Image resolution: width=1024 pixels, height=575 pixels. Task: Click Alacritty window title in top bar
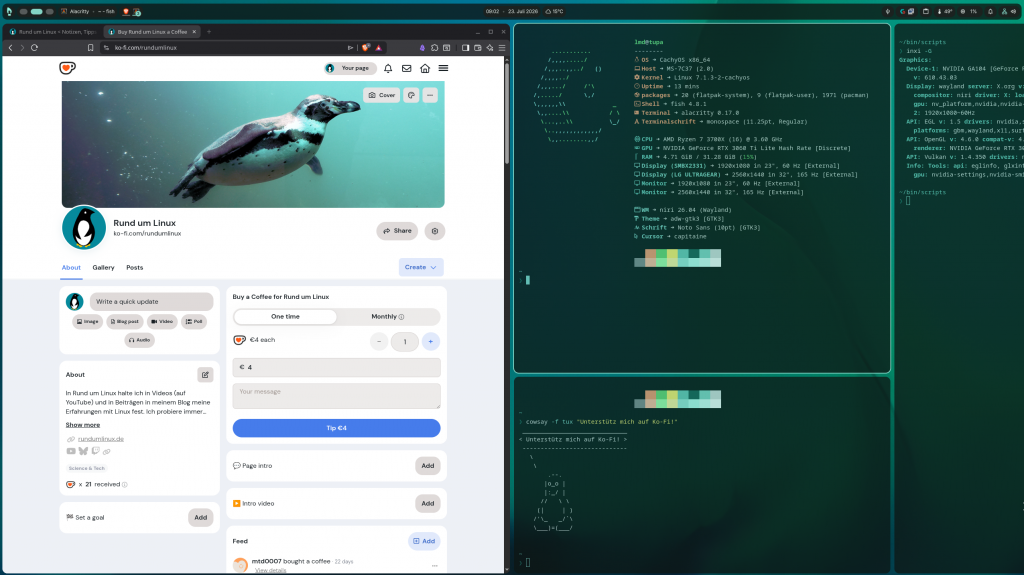pyautogui.click(x=88, y=11)
